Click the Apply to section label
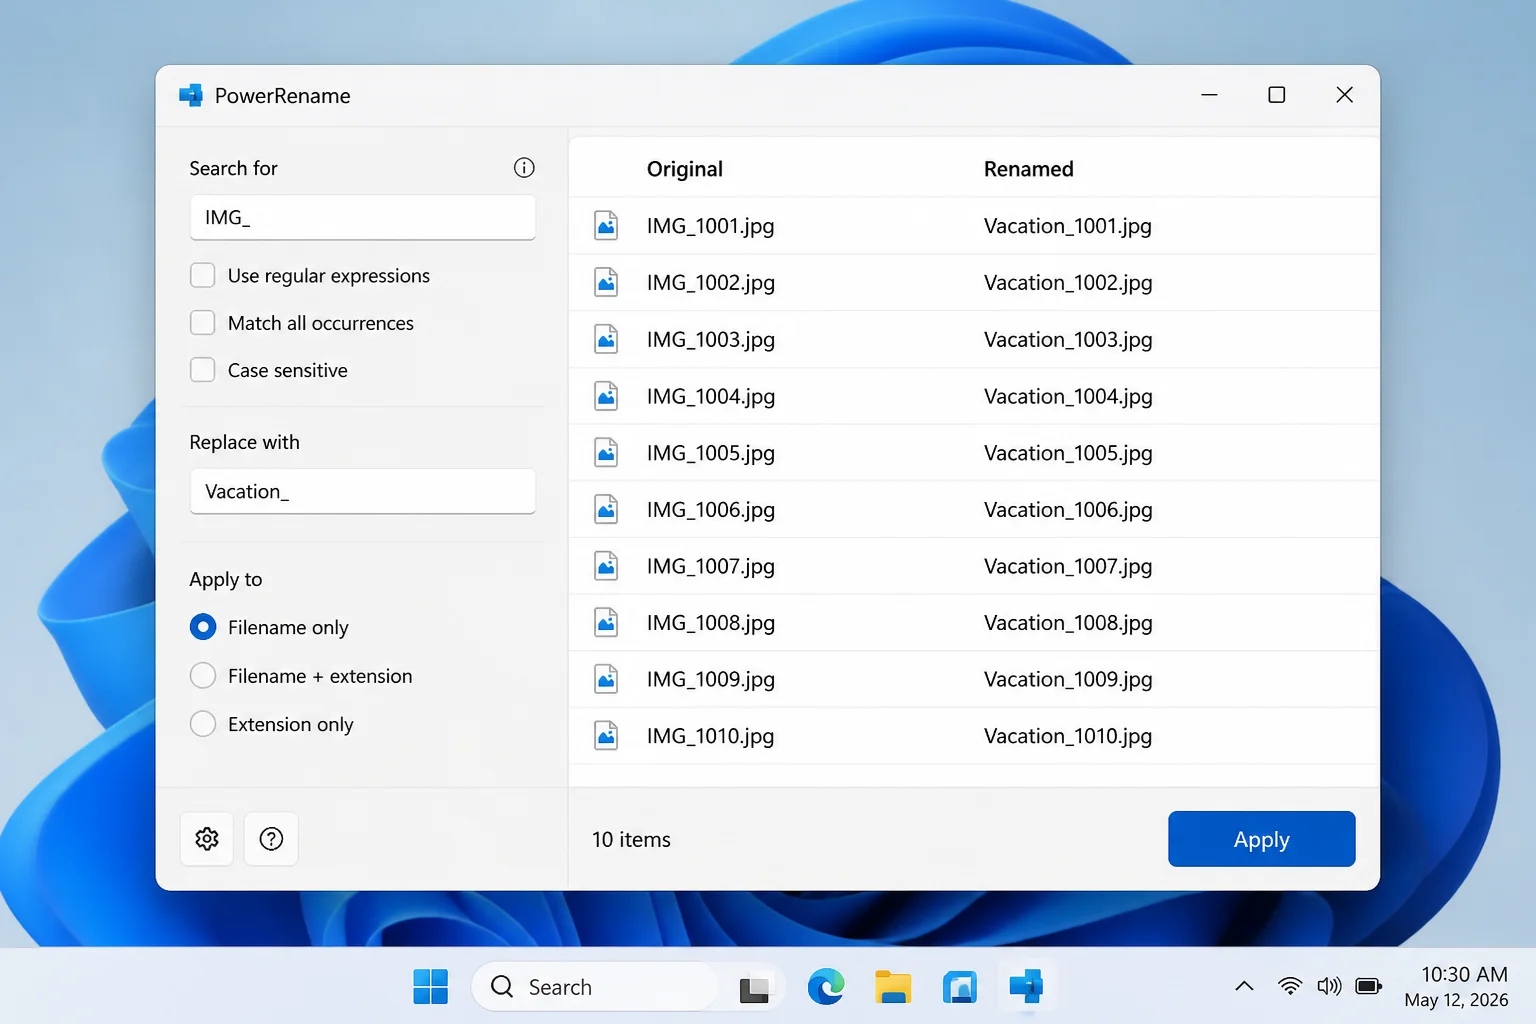 point(226,579)
